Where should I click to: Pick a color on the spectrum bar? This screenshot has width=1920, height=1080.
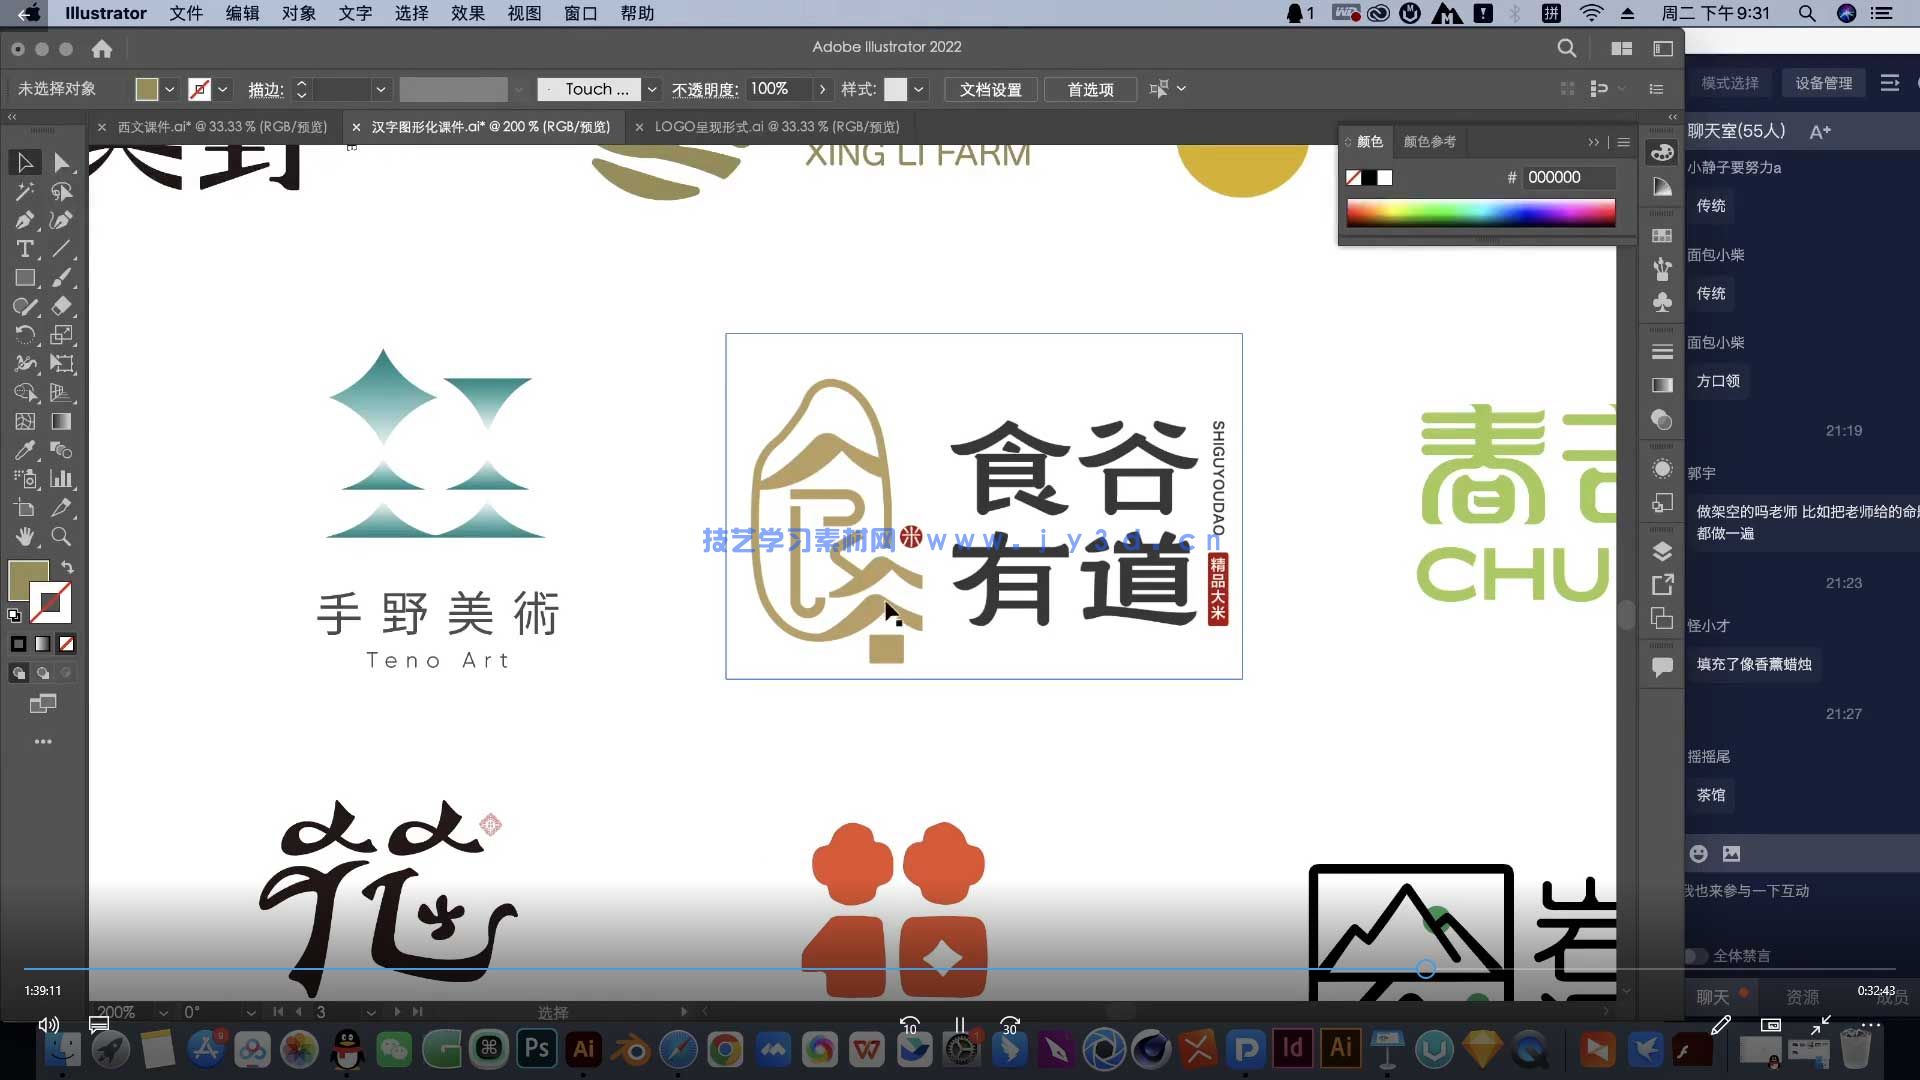pos(1480,212)
